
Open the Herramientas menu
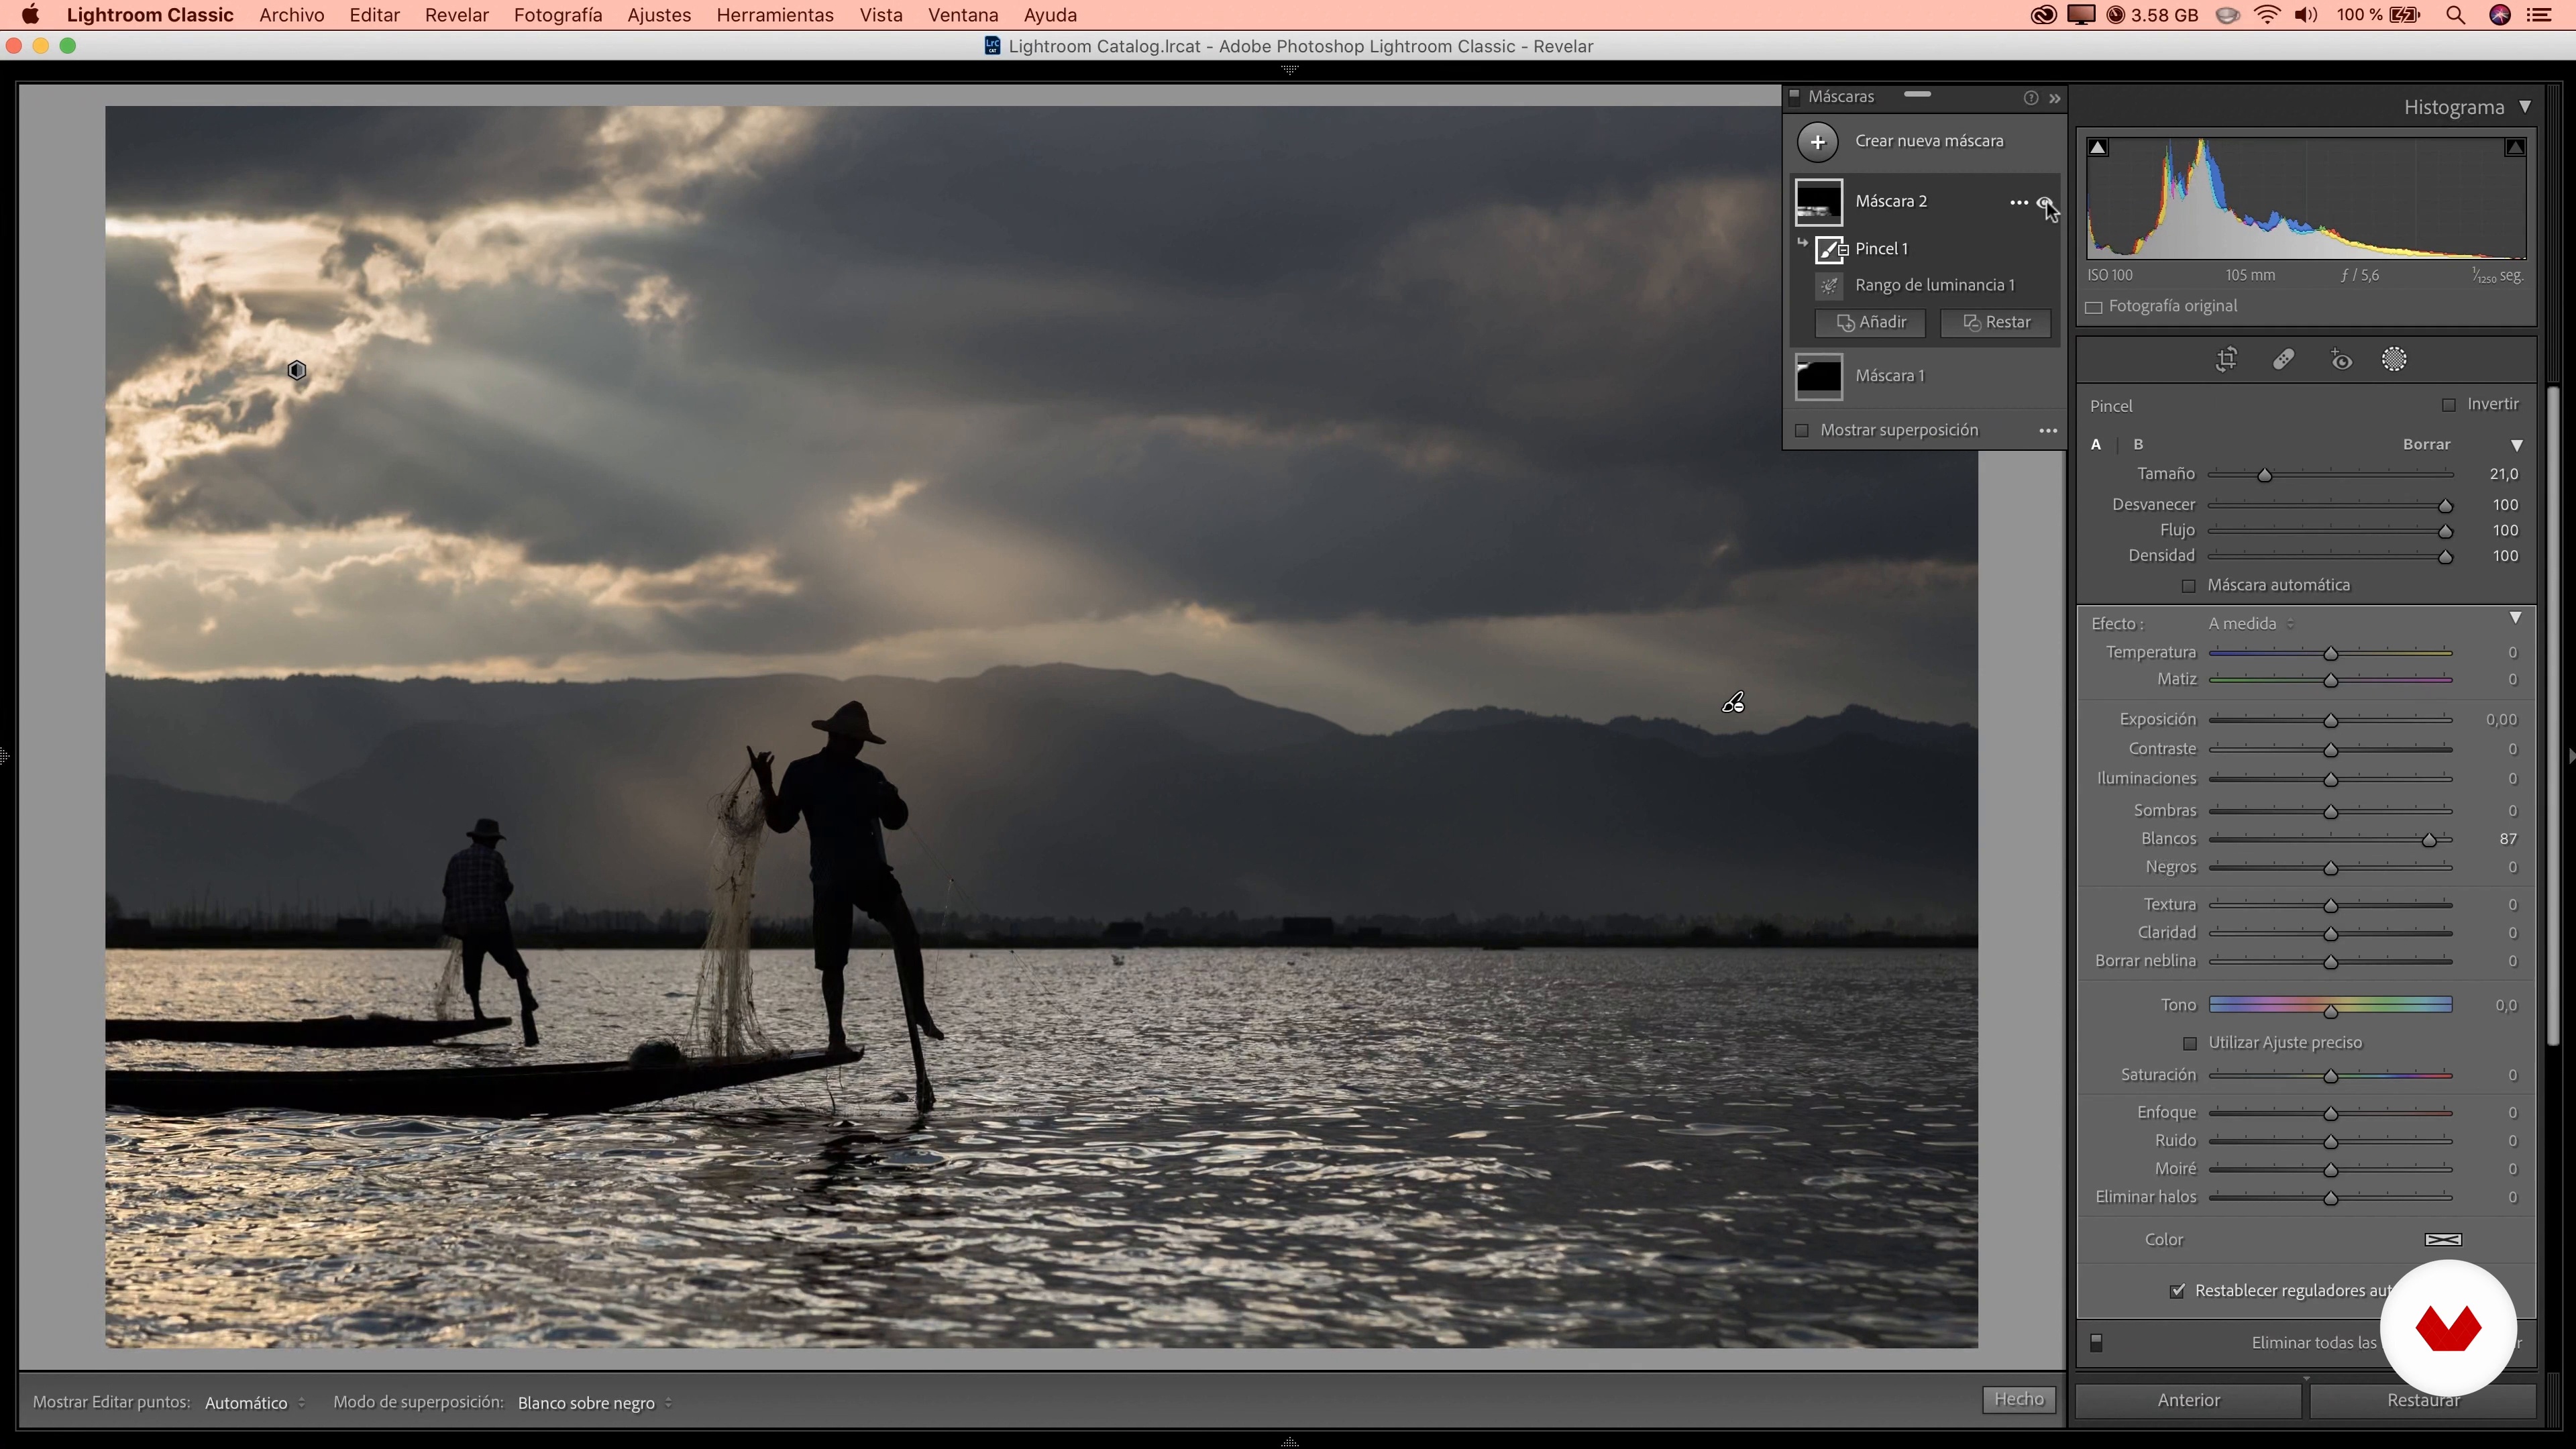(x=774, y=15)
